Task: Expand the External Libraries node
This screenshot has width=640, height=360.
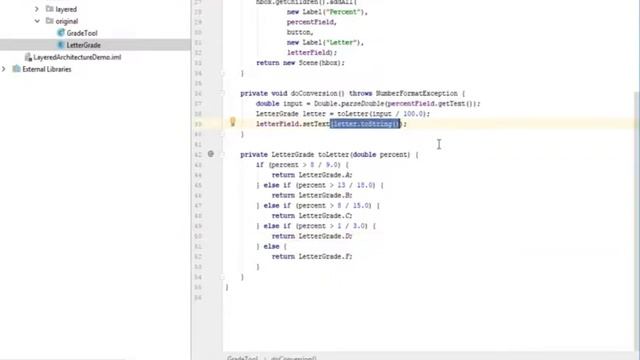Action: pyautogui.click(x=4, y=69)
